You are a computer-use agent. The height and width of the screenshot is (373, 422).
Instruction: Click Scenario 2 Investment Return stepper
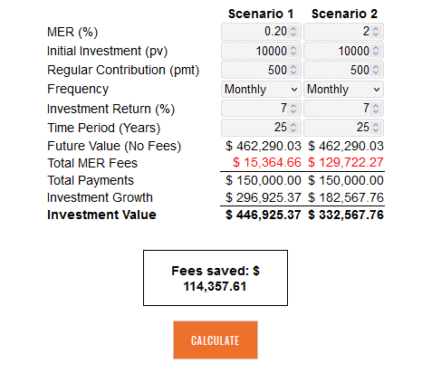click(376, 108)
